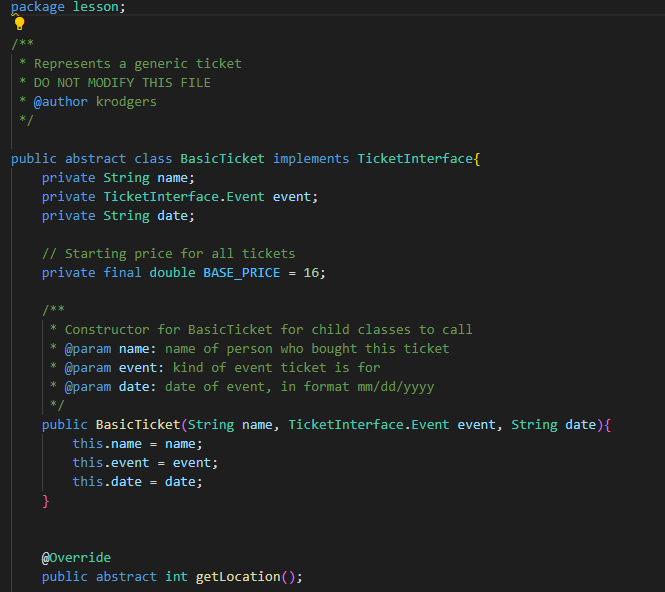Click '@param' tag before 'event:'
The width and height of the screenshot is (665, 592).
[x=88, y=368]
